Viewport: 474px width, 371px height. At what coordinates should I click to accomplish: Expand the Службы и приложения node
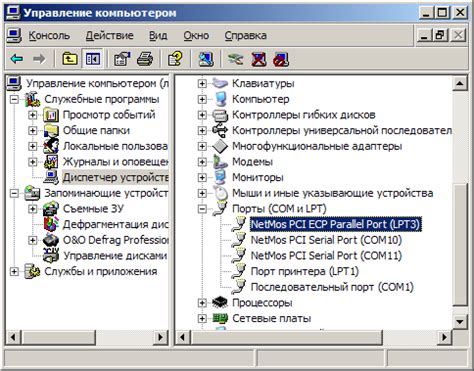point(14,271)
